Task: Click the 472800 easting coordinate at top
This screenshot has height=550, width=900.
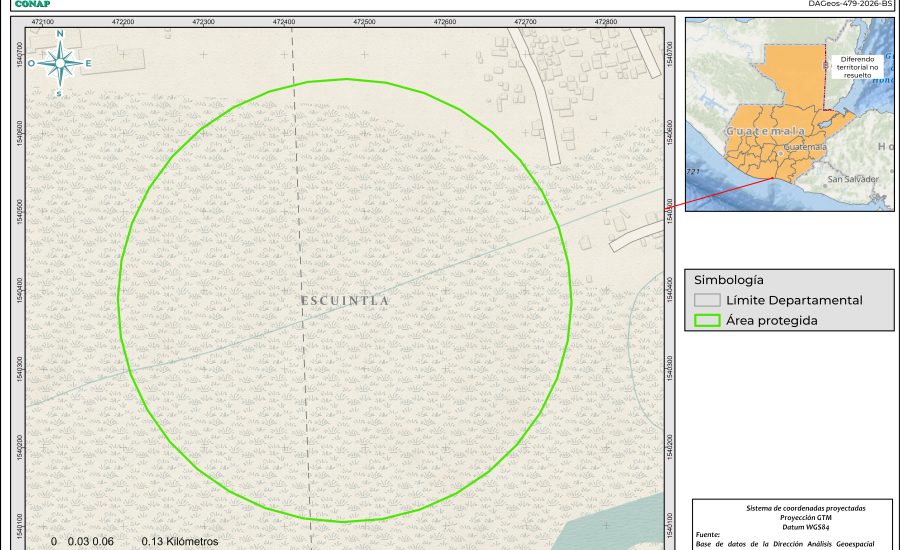Action: pyautogui.click(x=606, y=21)
